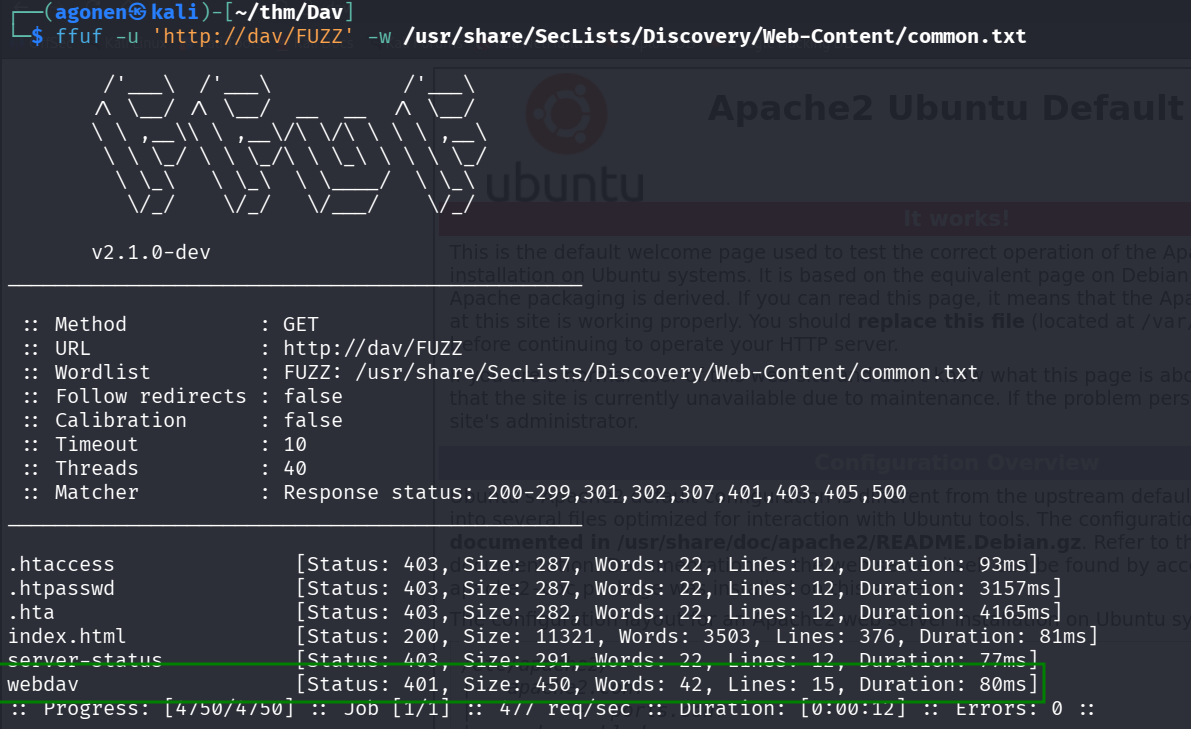This screenshot has width=1191, height=729.
Task: Click the .htpasswd result name
Action: coord(61,588)
